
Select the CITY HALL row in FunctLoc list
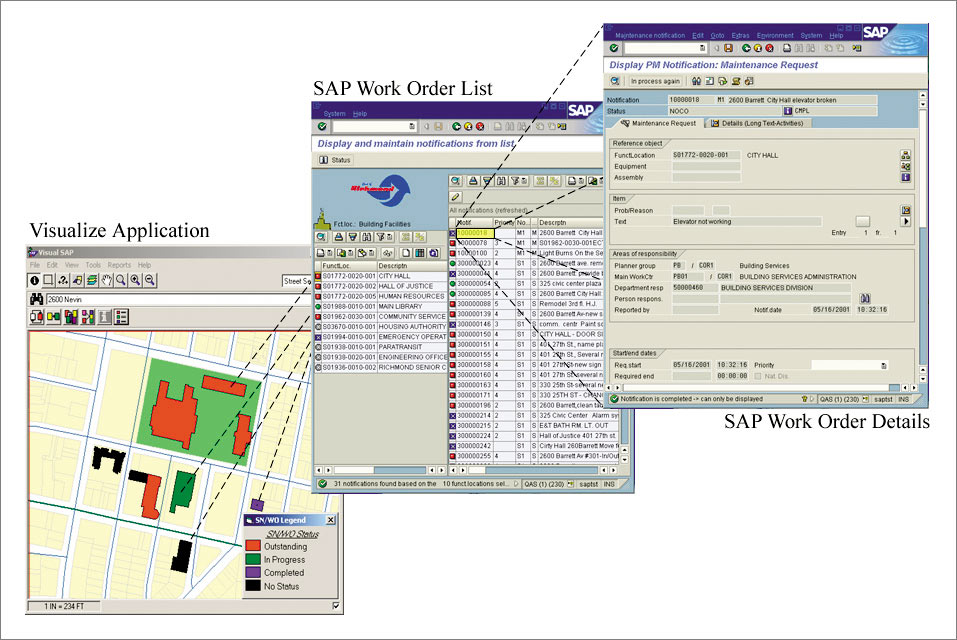pos(380,276)
